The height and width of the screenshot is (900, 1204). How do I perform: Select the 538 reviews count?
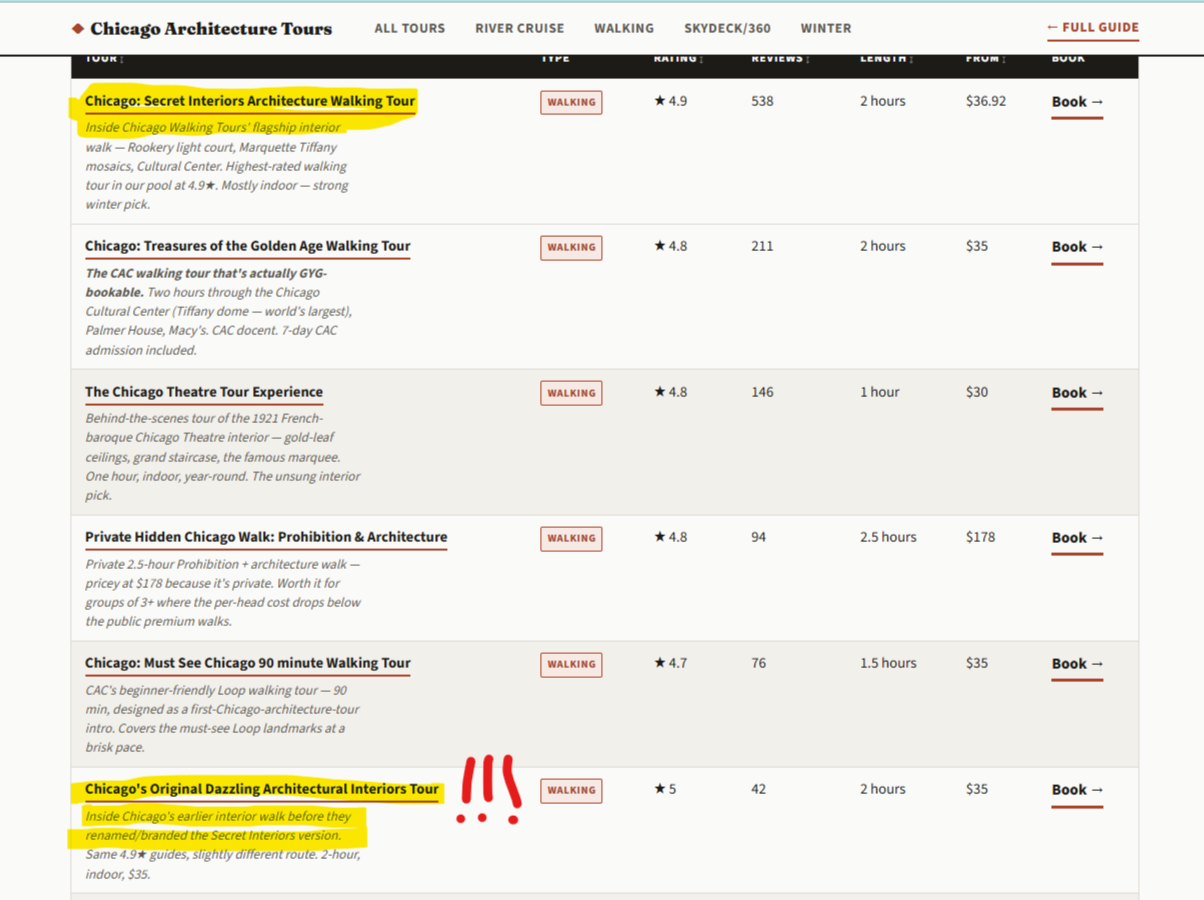click(763, 101)
